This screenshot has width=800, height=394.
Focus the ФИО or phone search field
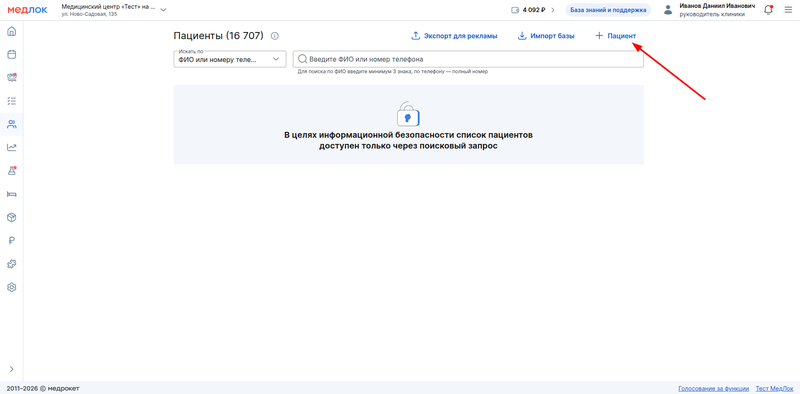pos(468,59)
